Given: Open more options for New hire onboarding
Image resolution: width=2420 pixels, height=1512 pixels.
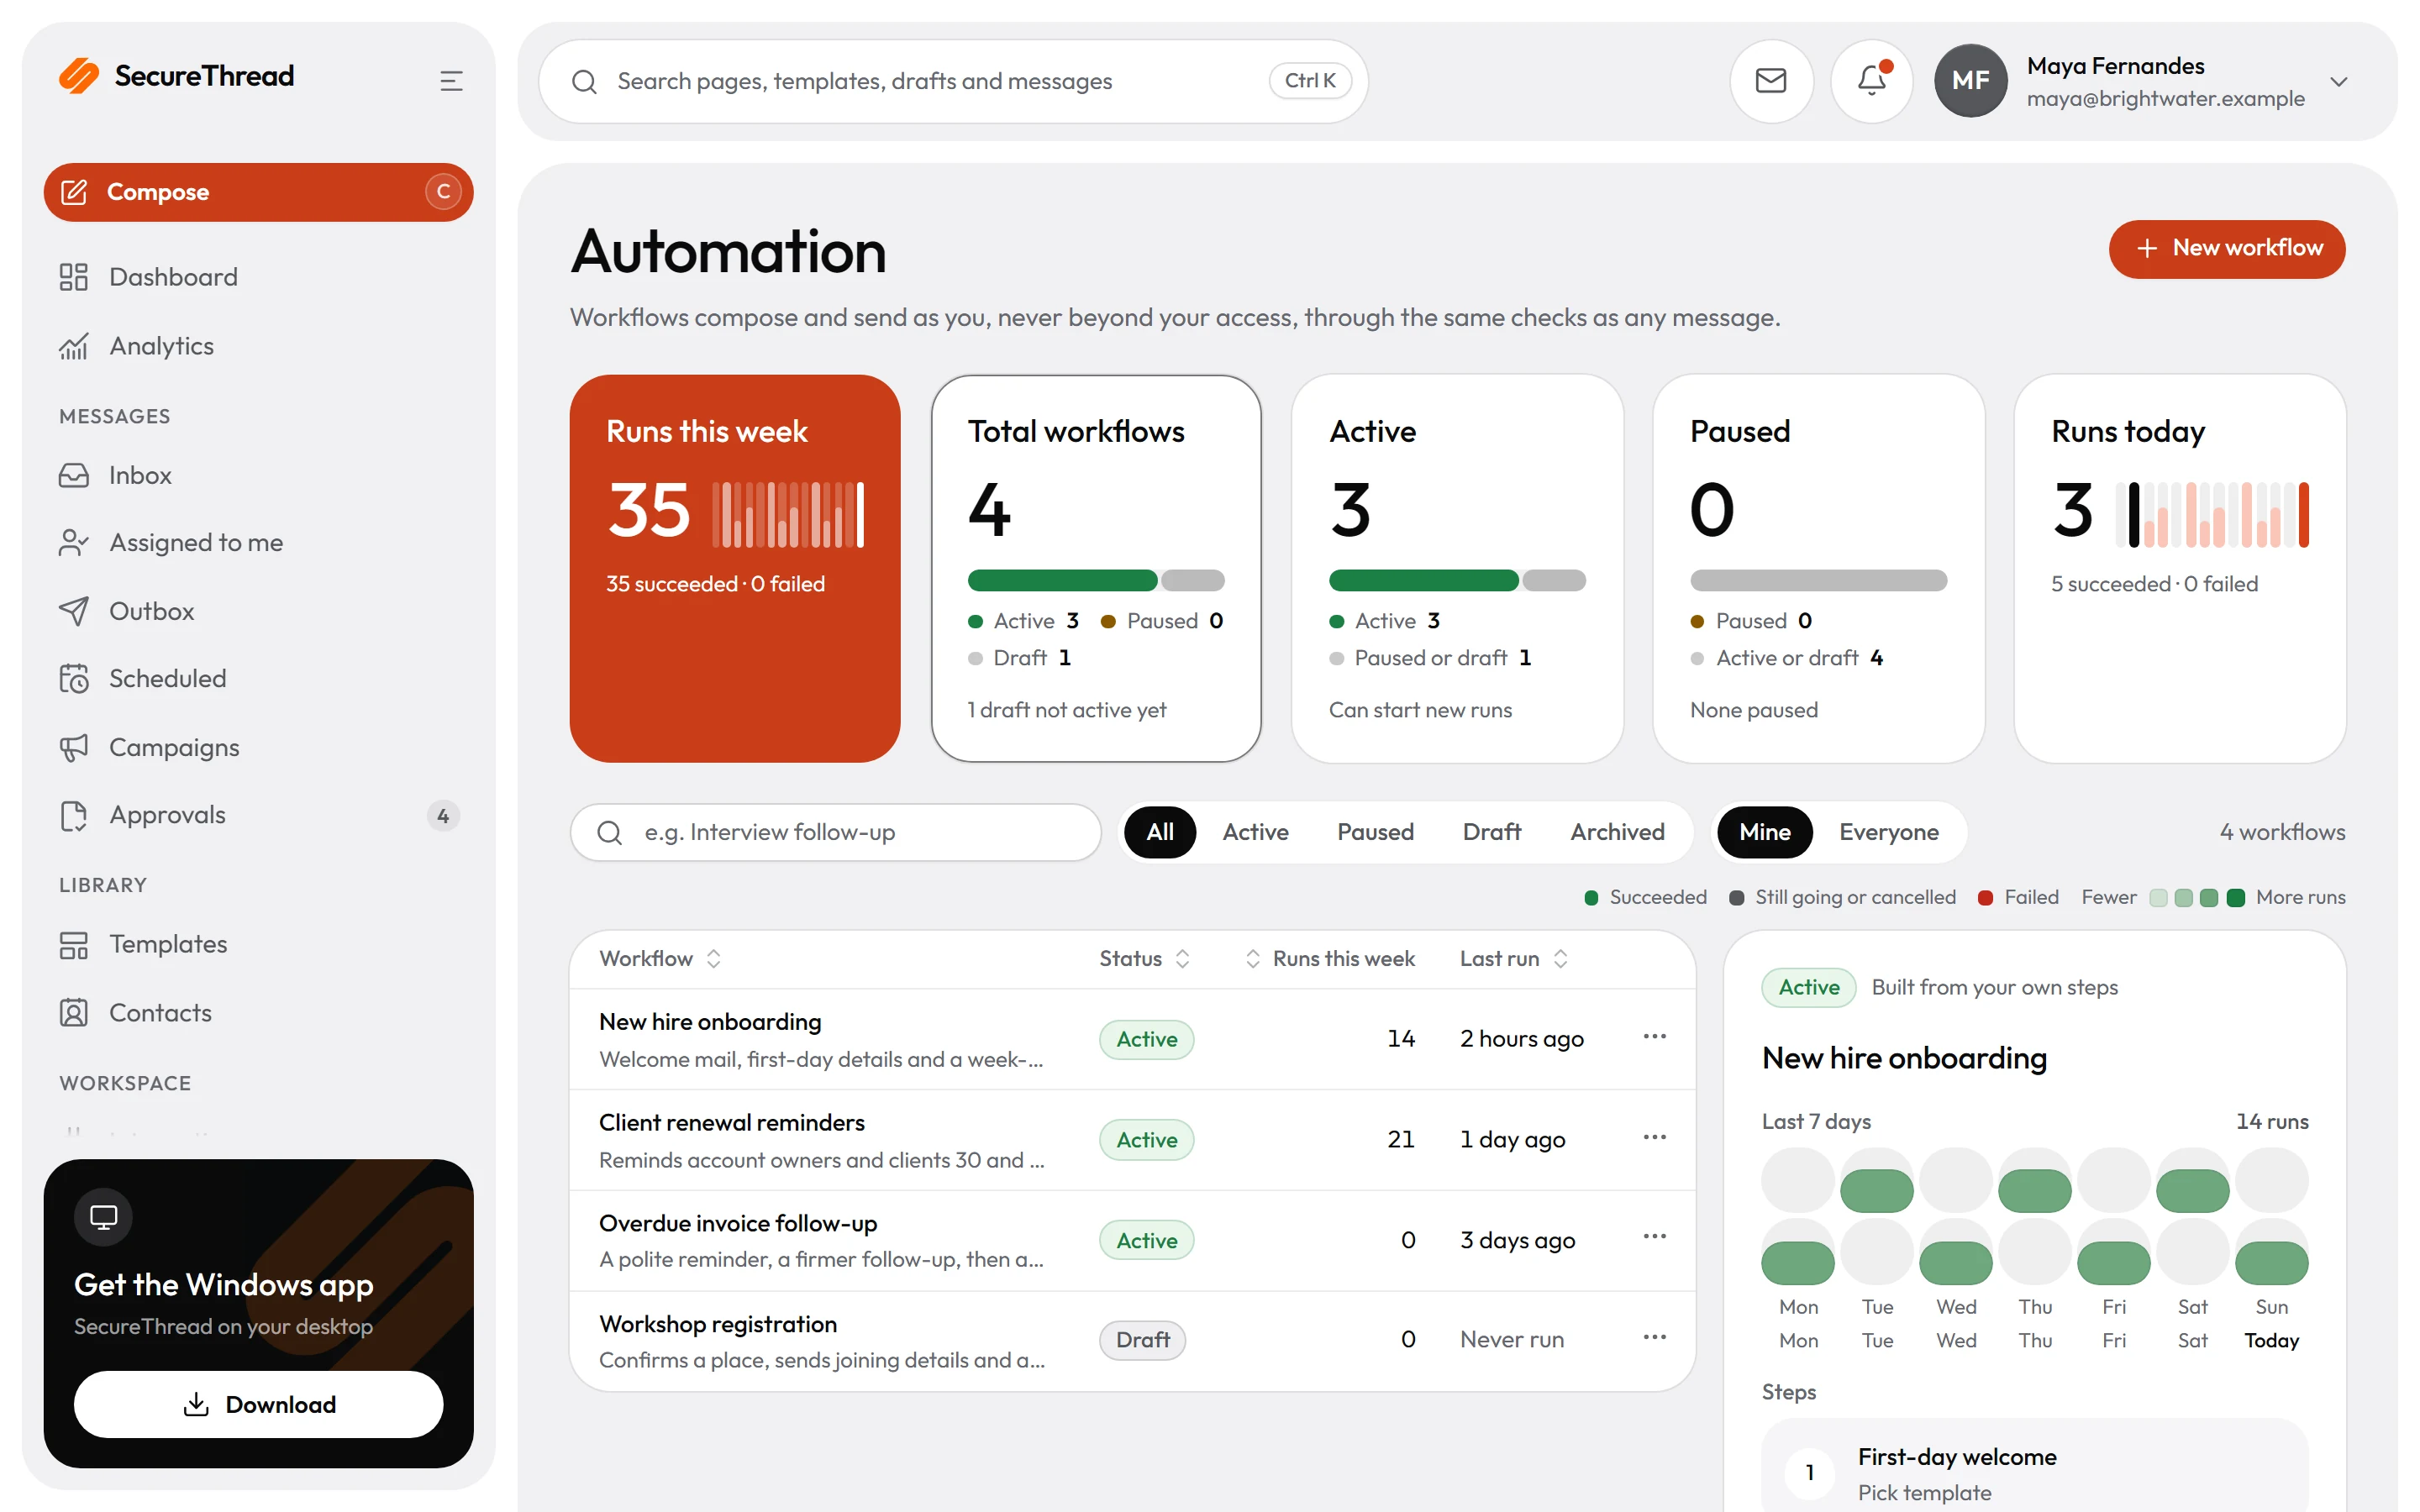Looking at the screenshot, I should [x=1654, y=1036].
